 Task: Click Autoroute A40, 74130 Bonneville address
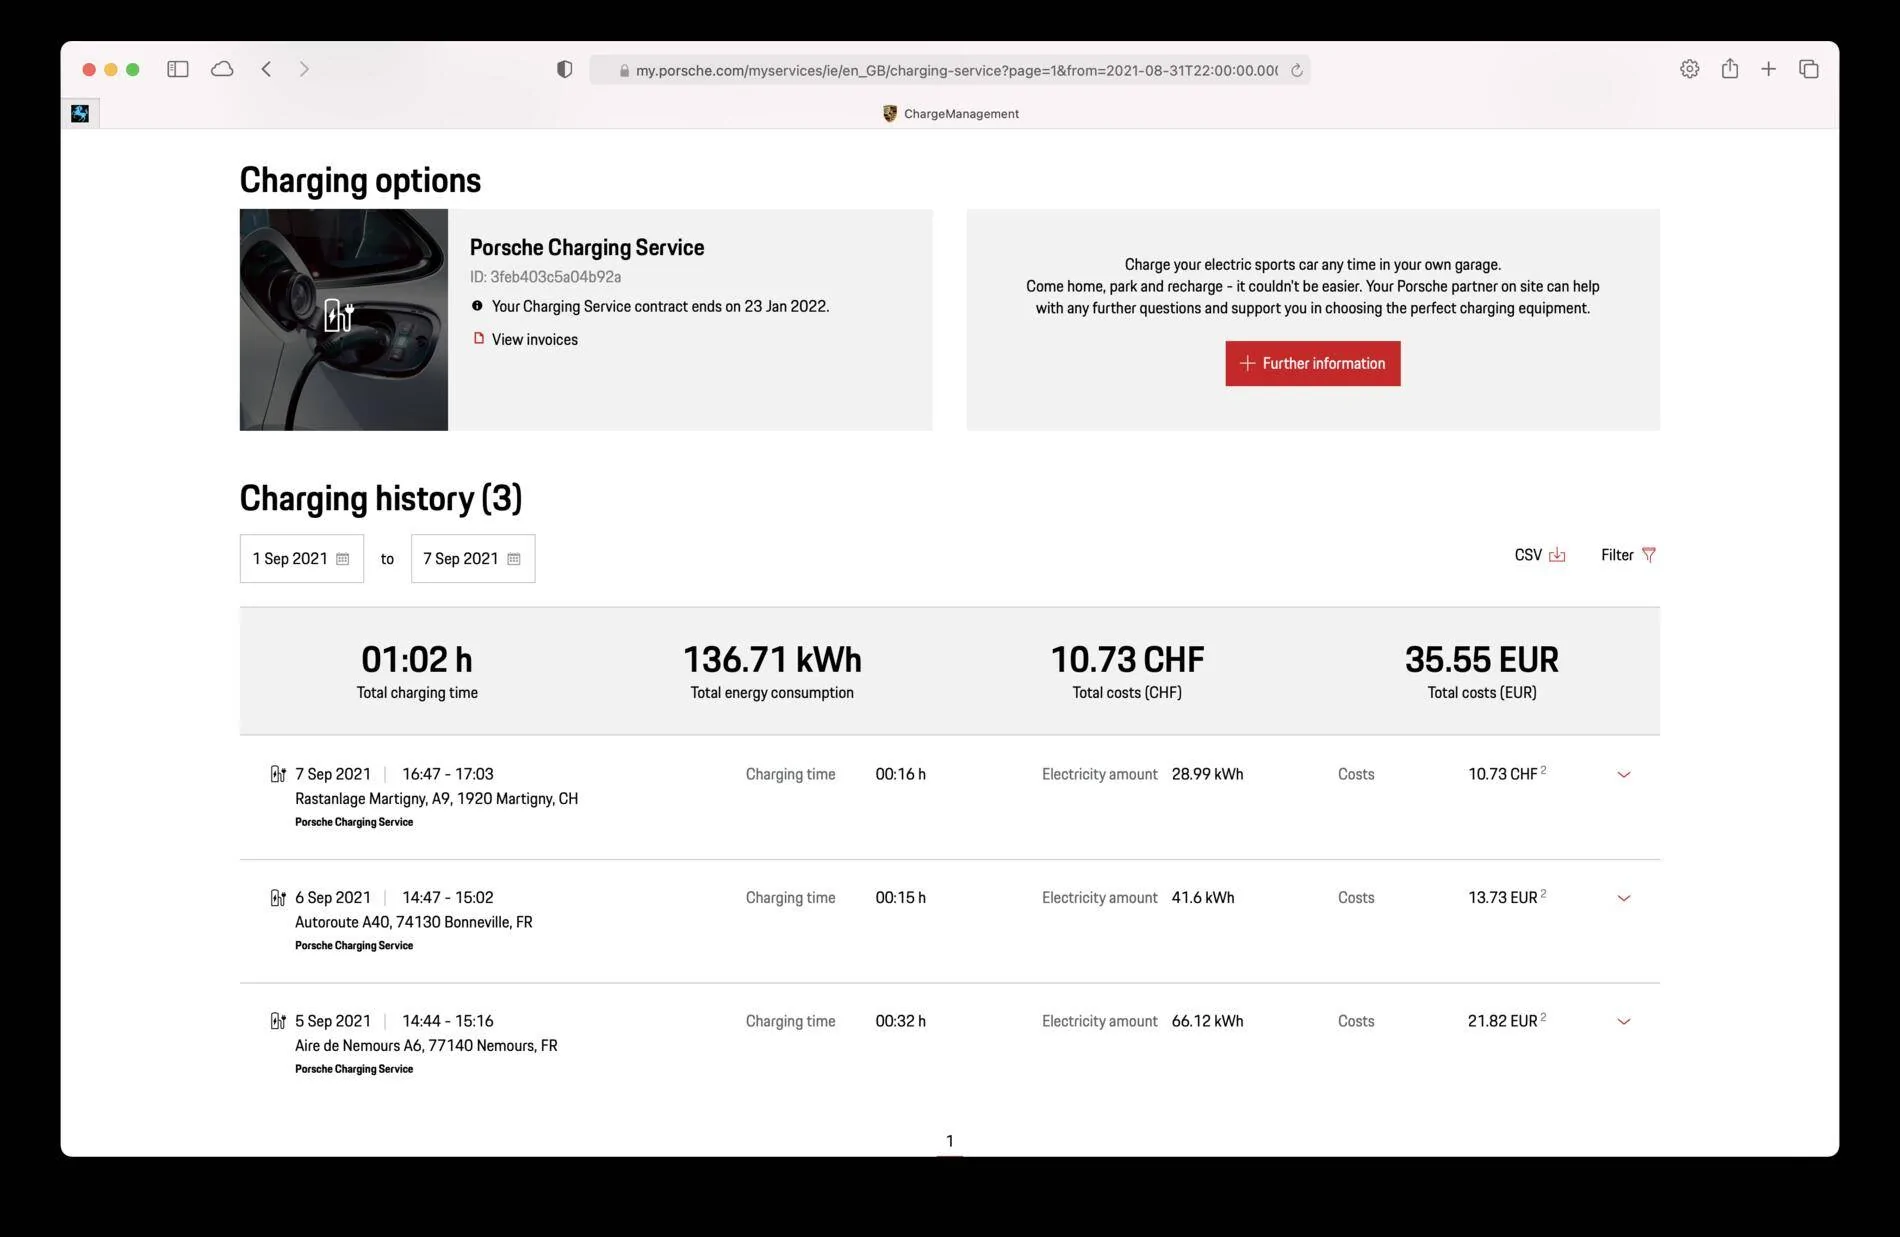pyautogui.click(x=414, y=922)
